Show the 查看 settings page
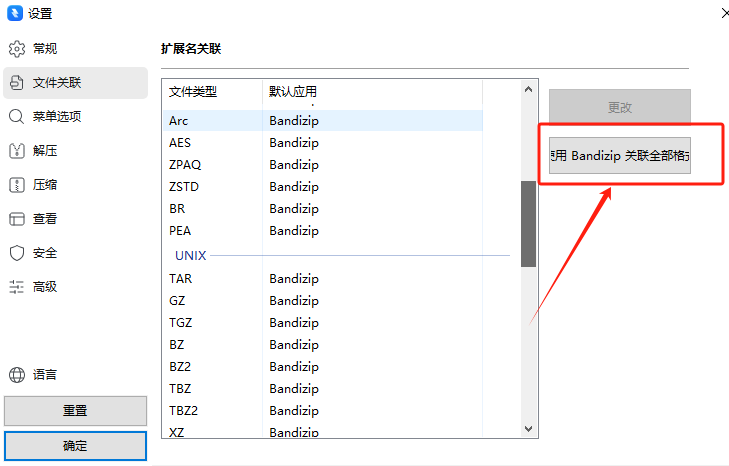Screen dimensions: 729x466 pos(75,219)
